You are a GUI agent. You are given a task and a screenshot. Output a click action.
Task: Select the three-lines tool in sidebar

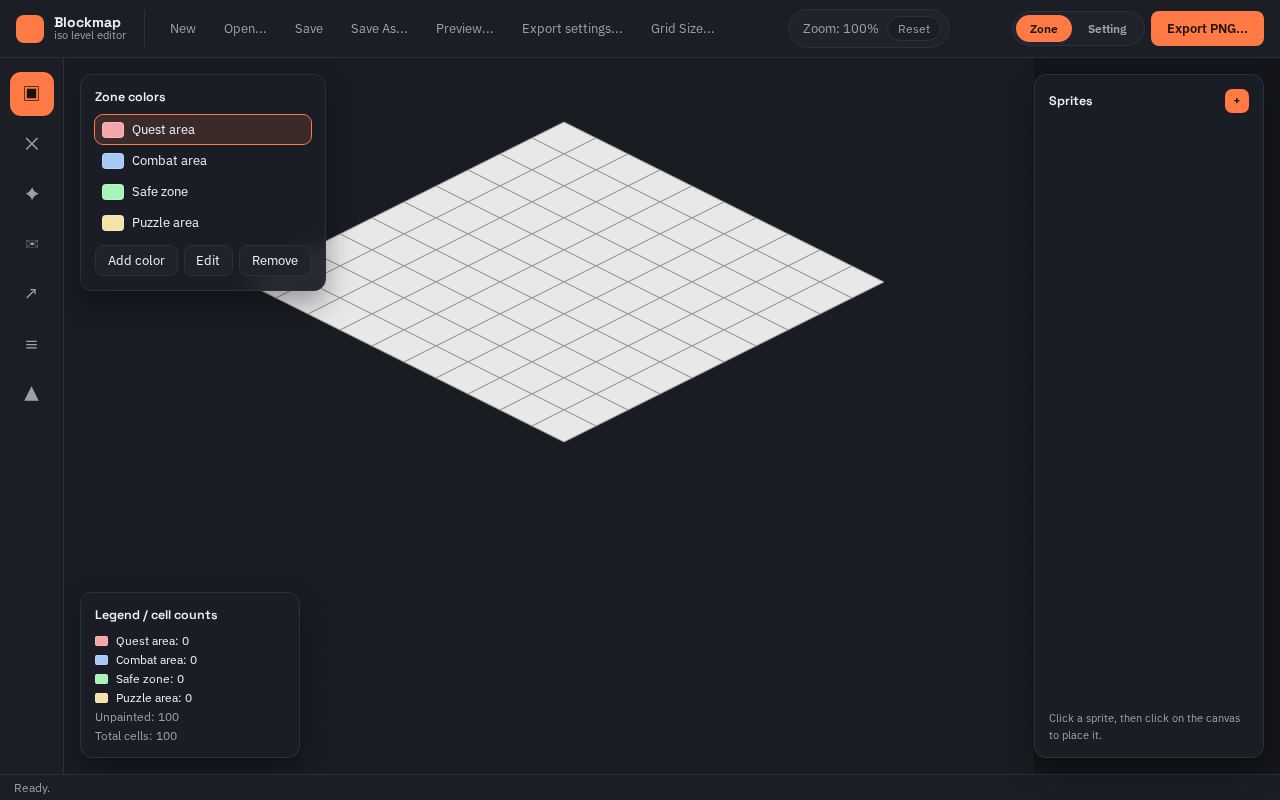32,344
